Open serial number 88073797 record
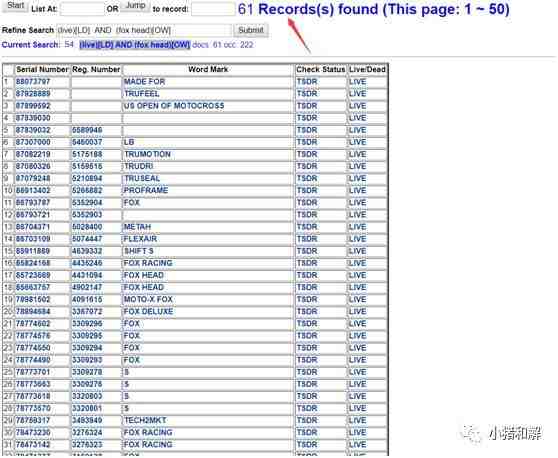 click(x=33, y=82)
